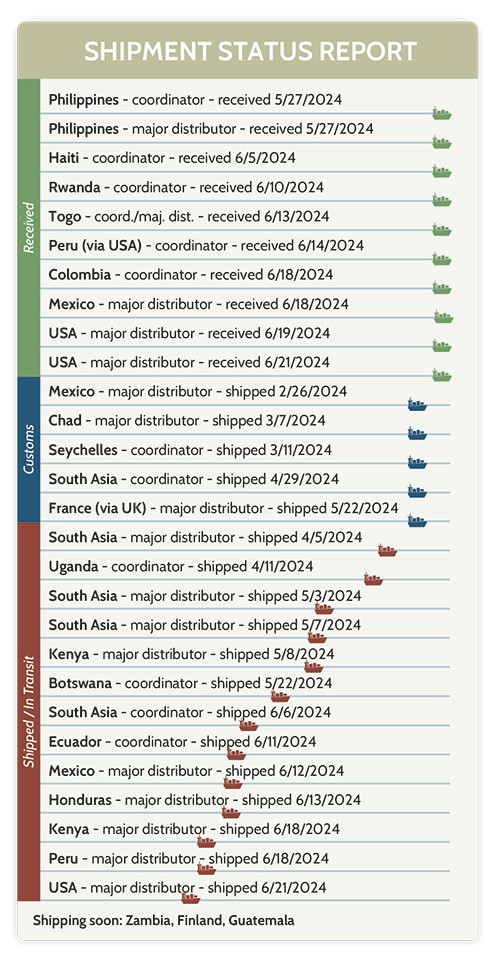Click the green ship icon for Rwanda coordinator

click(x=442, y=200)
